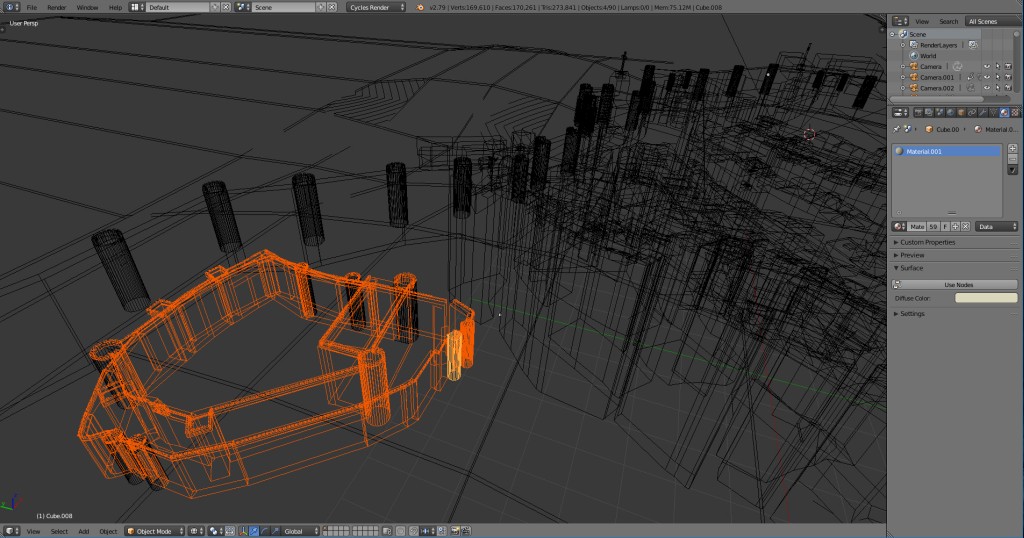Click the Diffuse Color swatch
The image size is (1024, 538).
[x=985, y=298]
